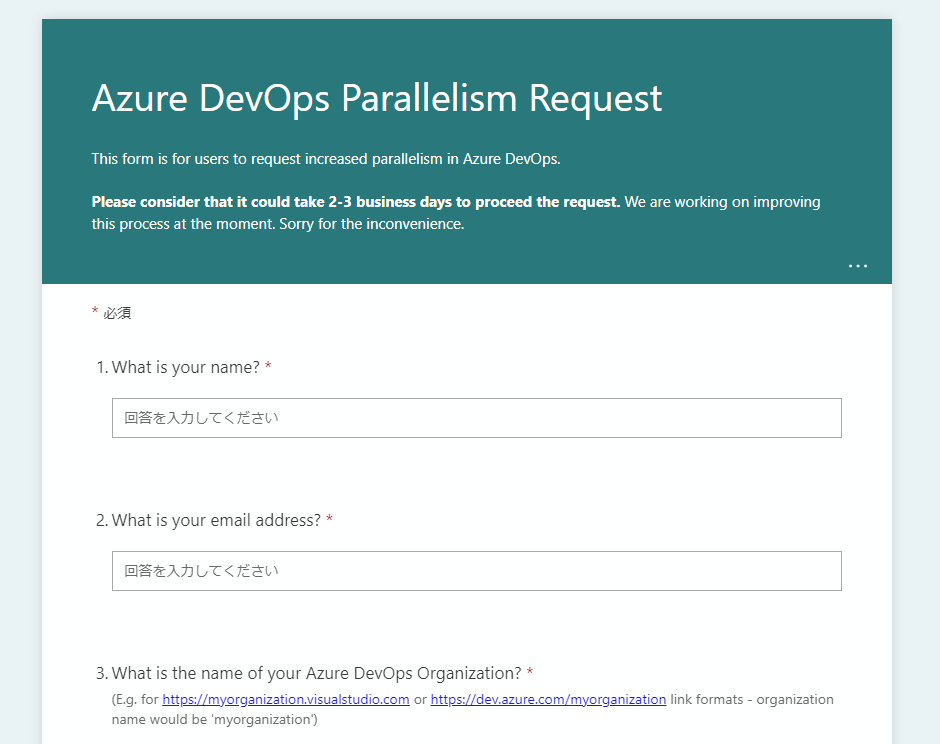This screenshot has height=744, width=940.
Task: Select question 1 'What is your name?' label
Action: [186, 367]
